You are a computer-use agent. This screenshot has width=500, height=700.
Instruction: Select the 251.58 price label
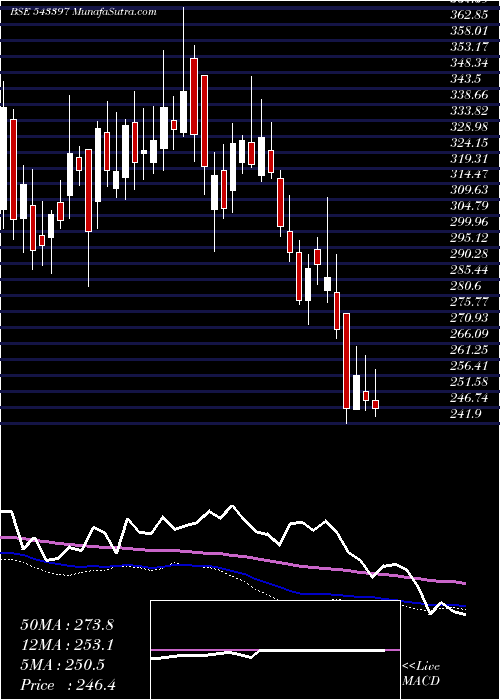coord(468,382)
